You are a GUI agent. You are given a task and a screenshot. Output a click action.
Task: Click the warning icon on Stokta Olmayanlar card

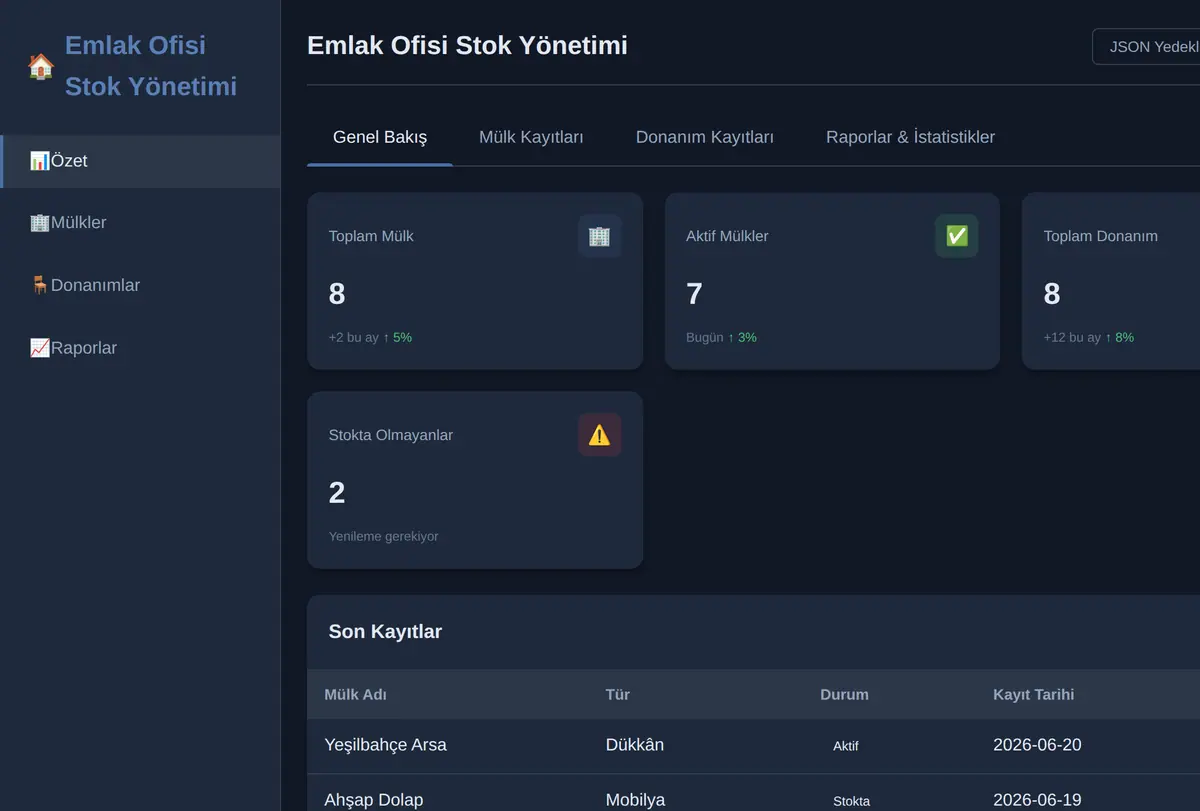point(600,435)
